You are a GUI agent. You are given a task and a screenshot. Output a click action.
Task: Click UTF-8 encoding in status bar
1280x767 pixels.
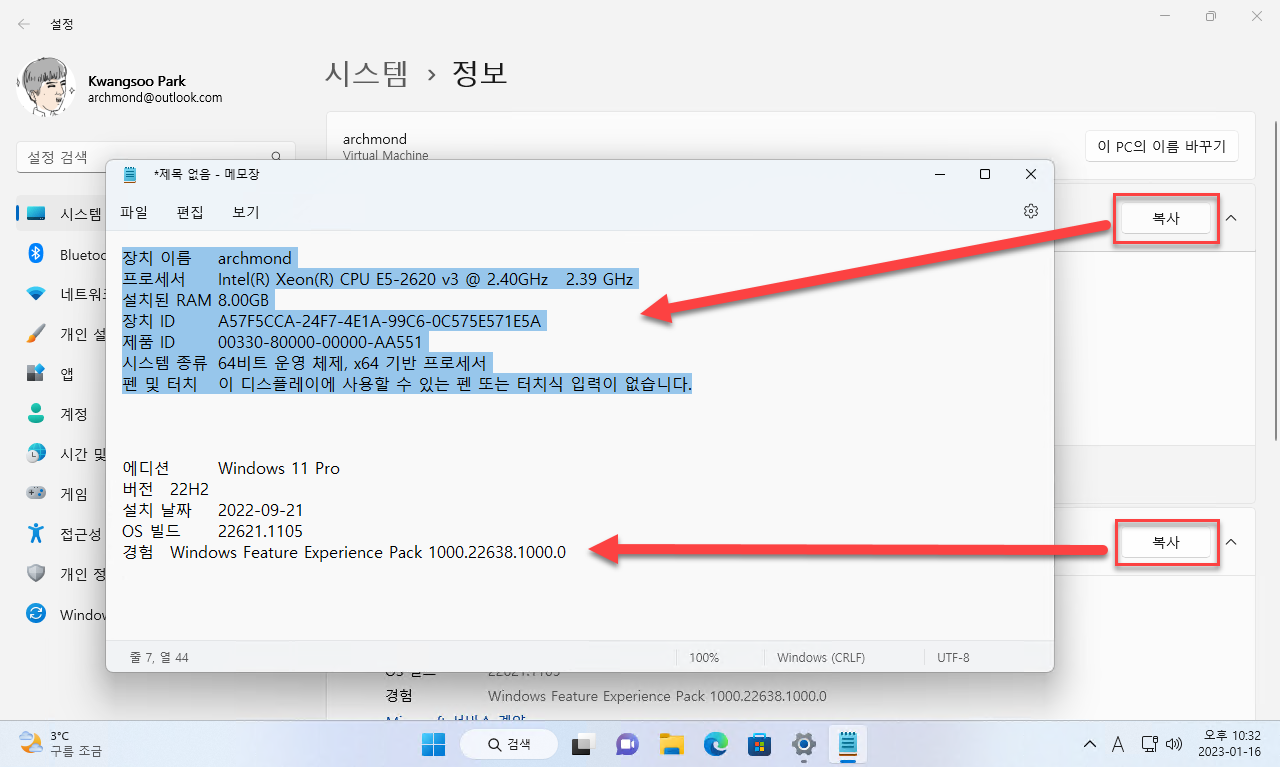point(953,658)
